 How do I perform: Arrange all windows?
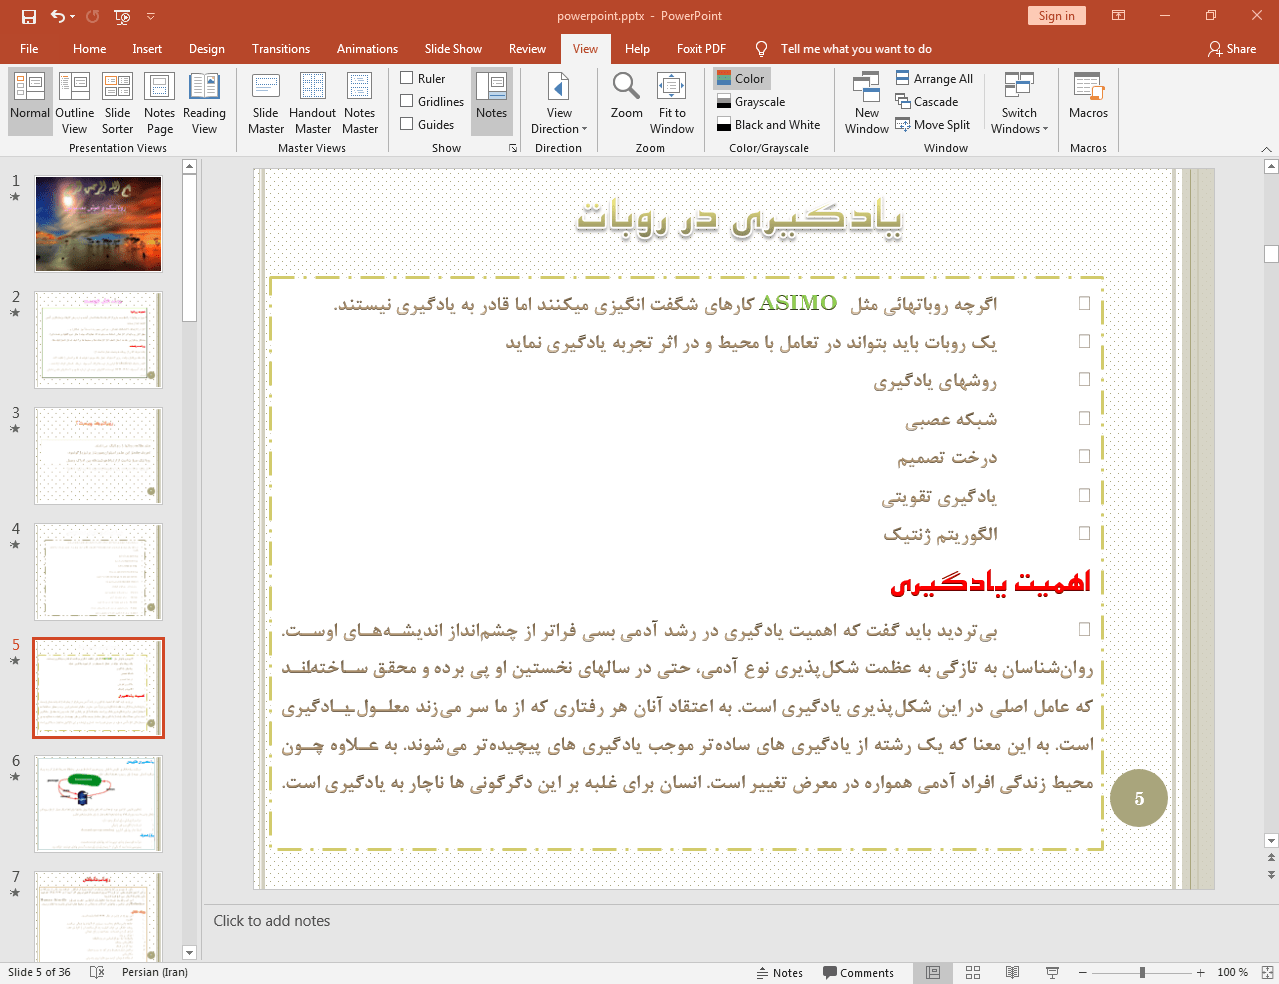(934, 79)
